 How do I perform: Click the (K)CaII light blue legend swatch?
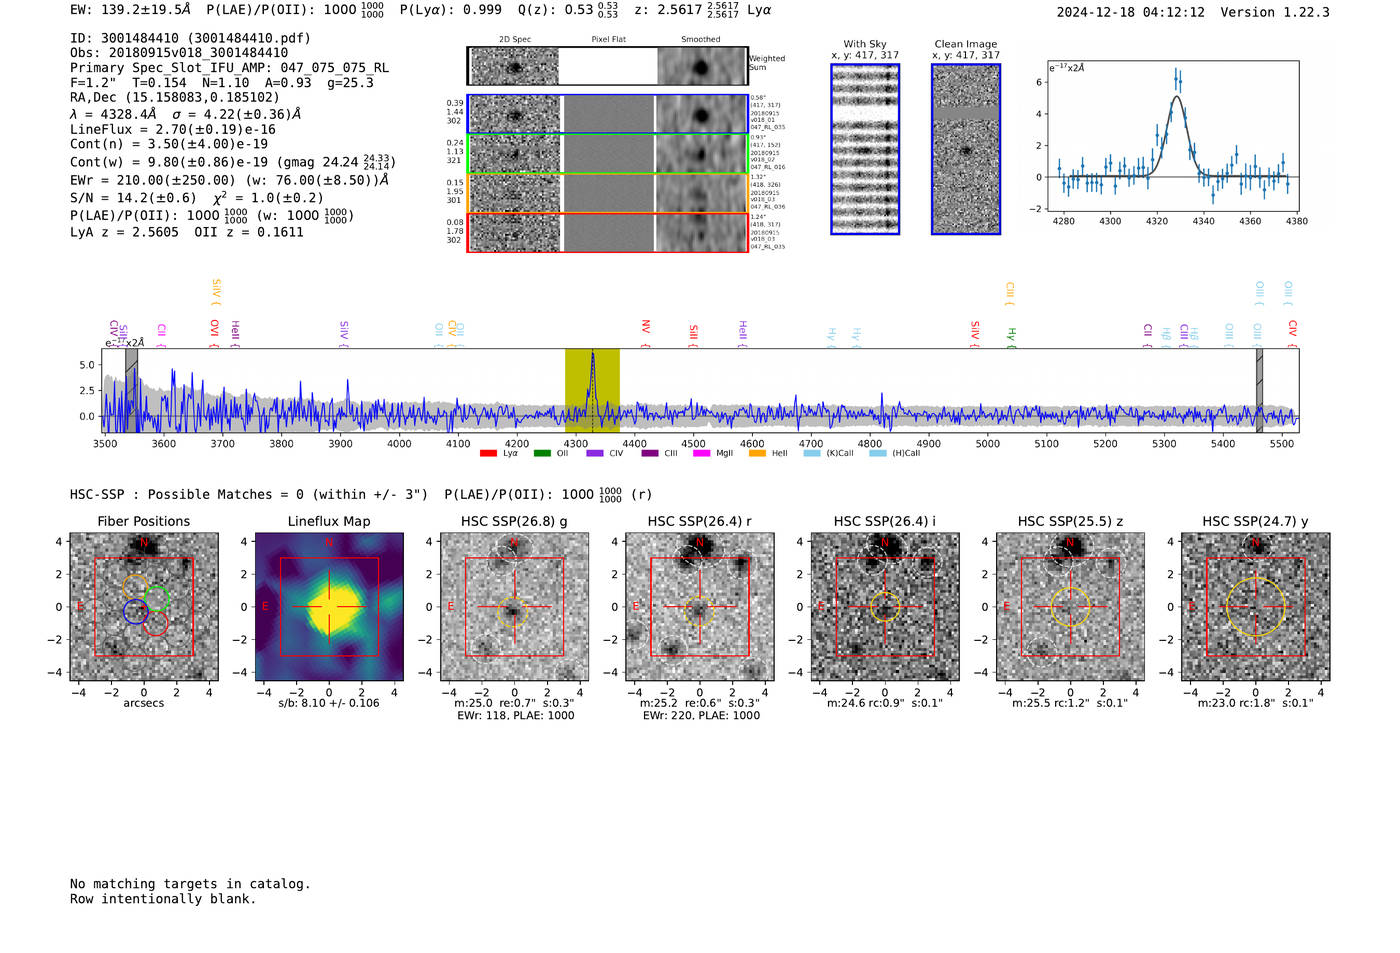[x=812, y=454]
